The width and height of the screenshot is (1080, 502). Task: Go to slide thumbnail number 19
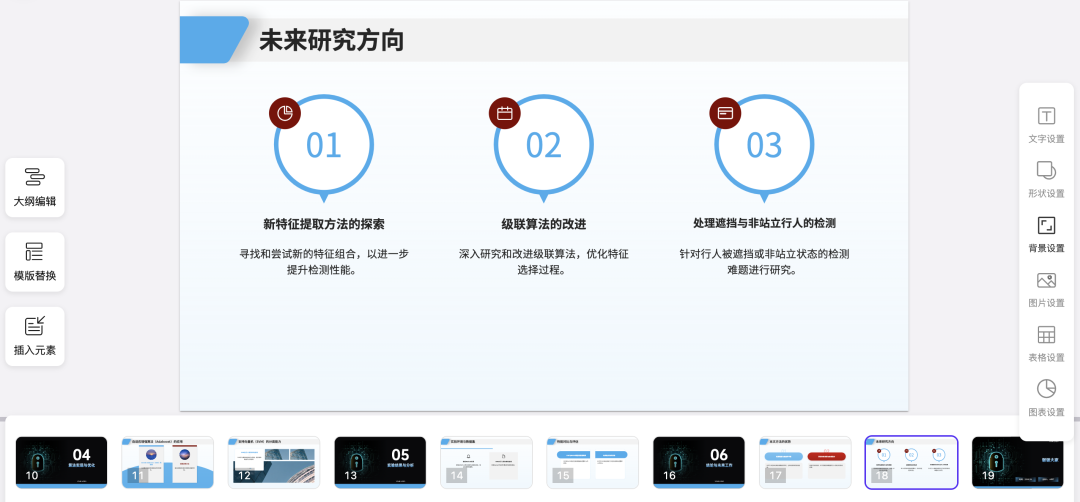point(1018,462)
